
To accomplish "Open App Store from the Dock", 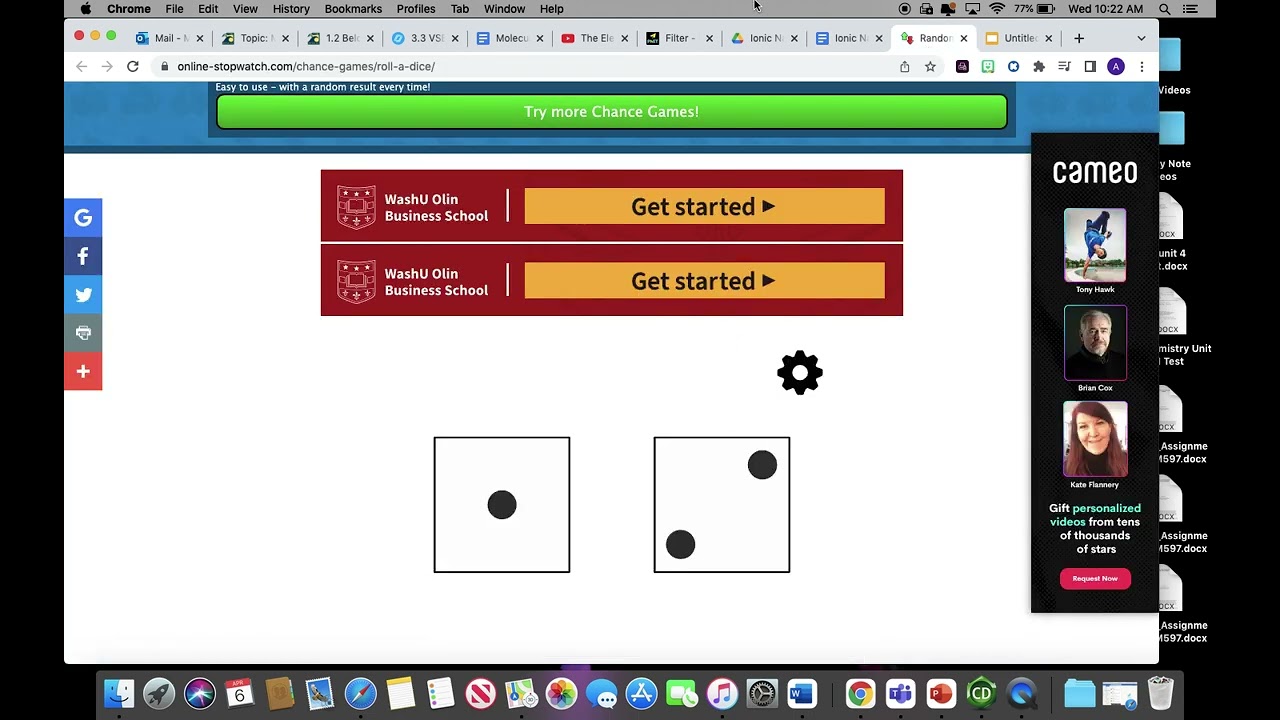I will click(641, 693).
